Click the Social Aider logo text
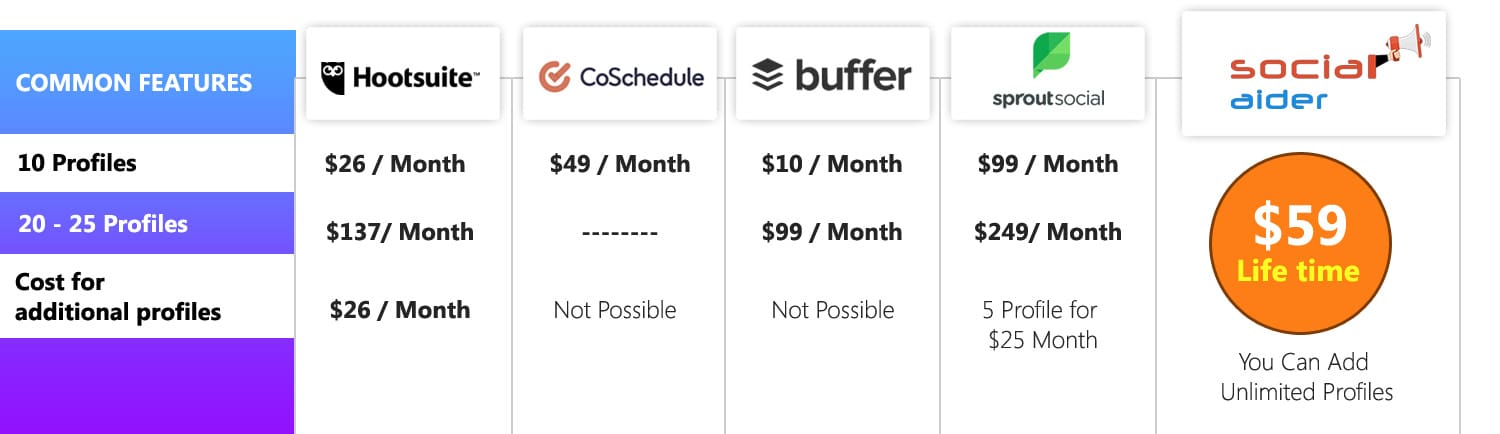The image size is (1500, 434). [x=1296, y=82]
